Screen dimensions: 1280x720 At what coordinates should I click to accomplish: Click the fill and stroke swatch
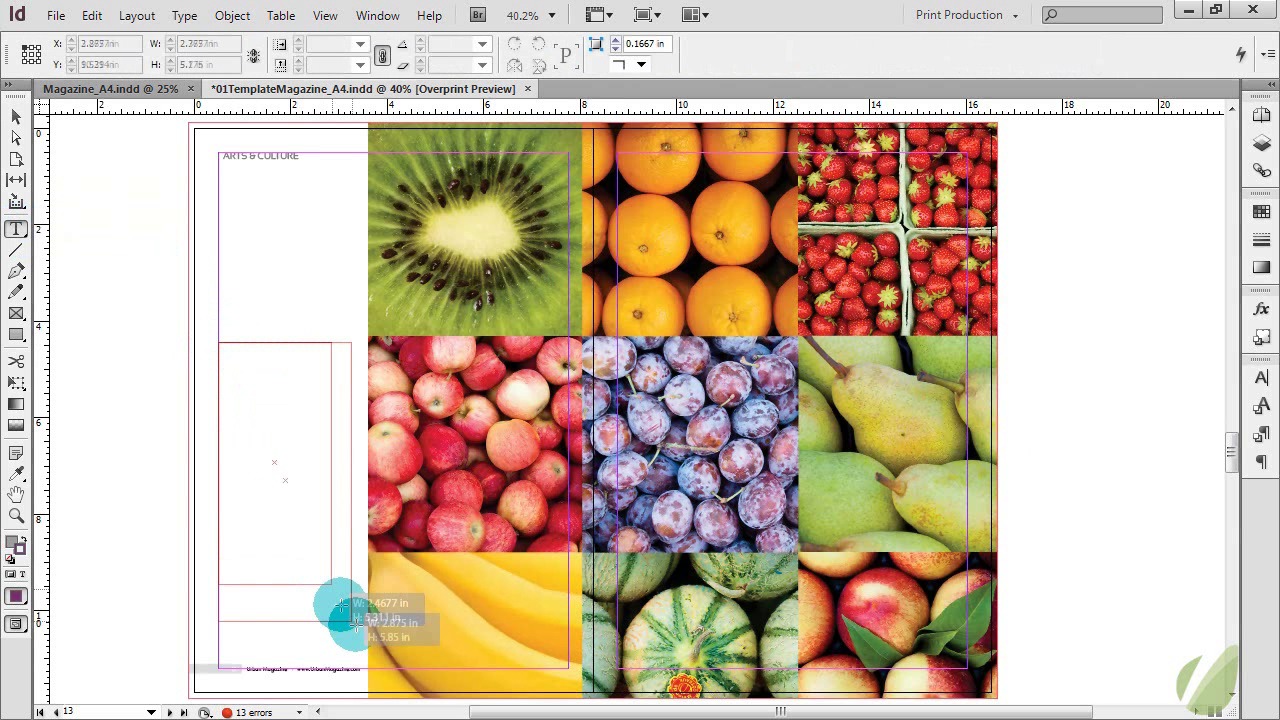(15, 546)
